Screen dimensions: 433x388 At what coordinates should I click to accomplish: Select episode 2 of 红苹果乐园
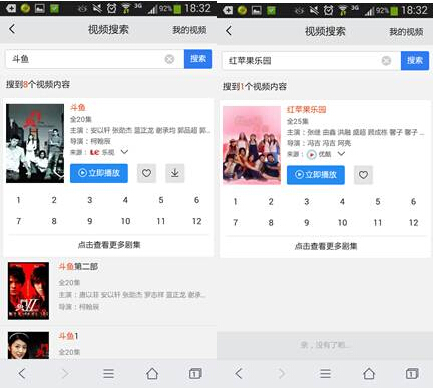pyautogui.click(x=271, y=202)
